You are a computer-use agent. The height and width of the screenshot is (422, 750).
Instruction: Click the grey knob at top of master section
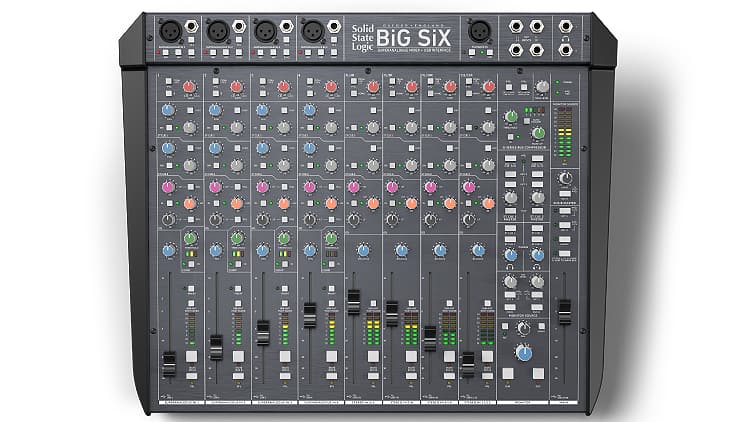click(x=542, y=87)
